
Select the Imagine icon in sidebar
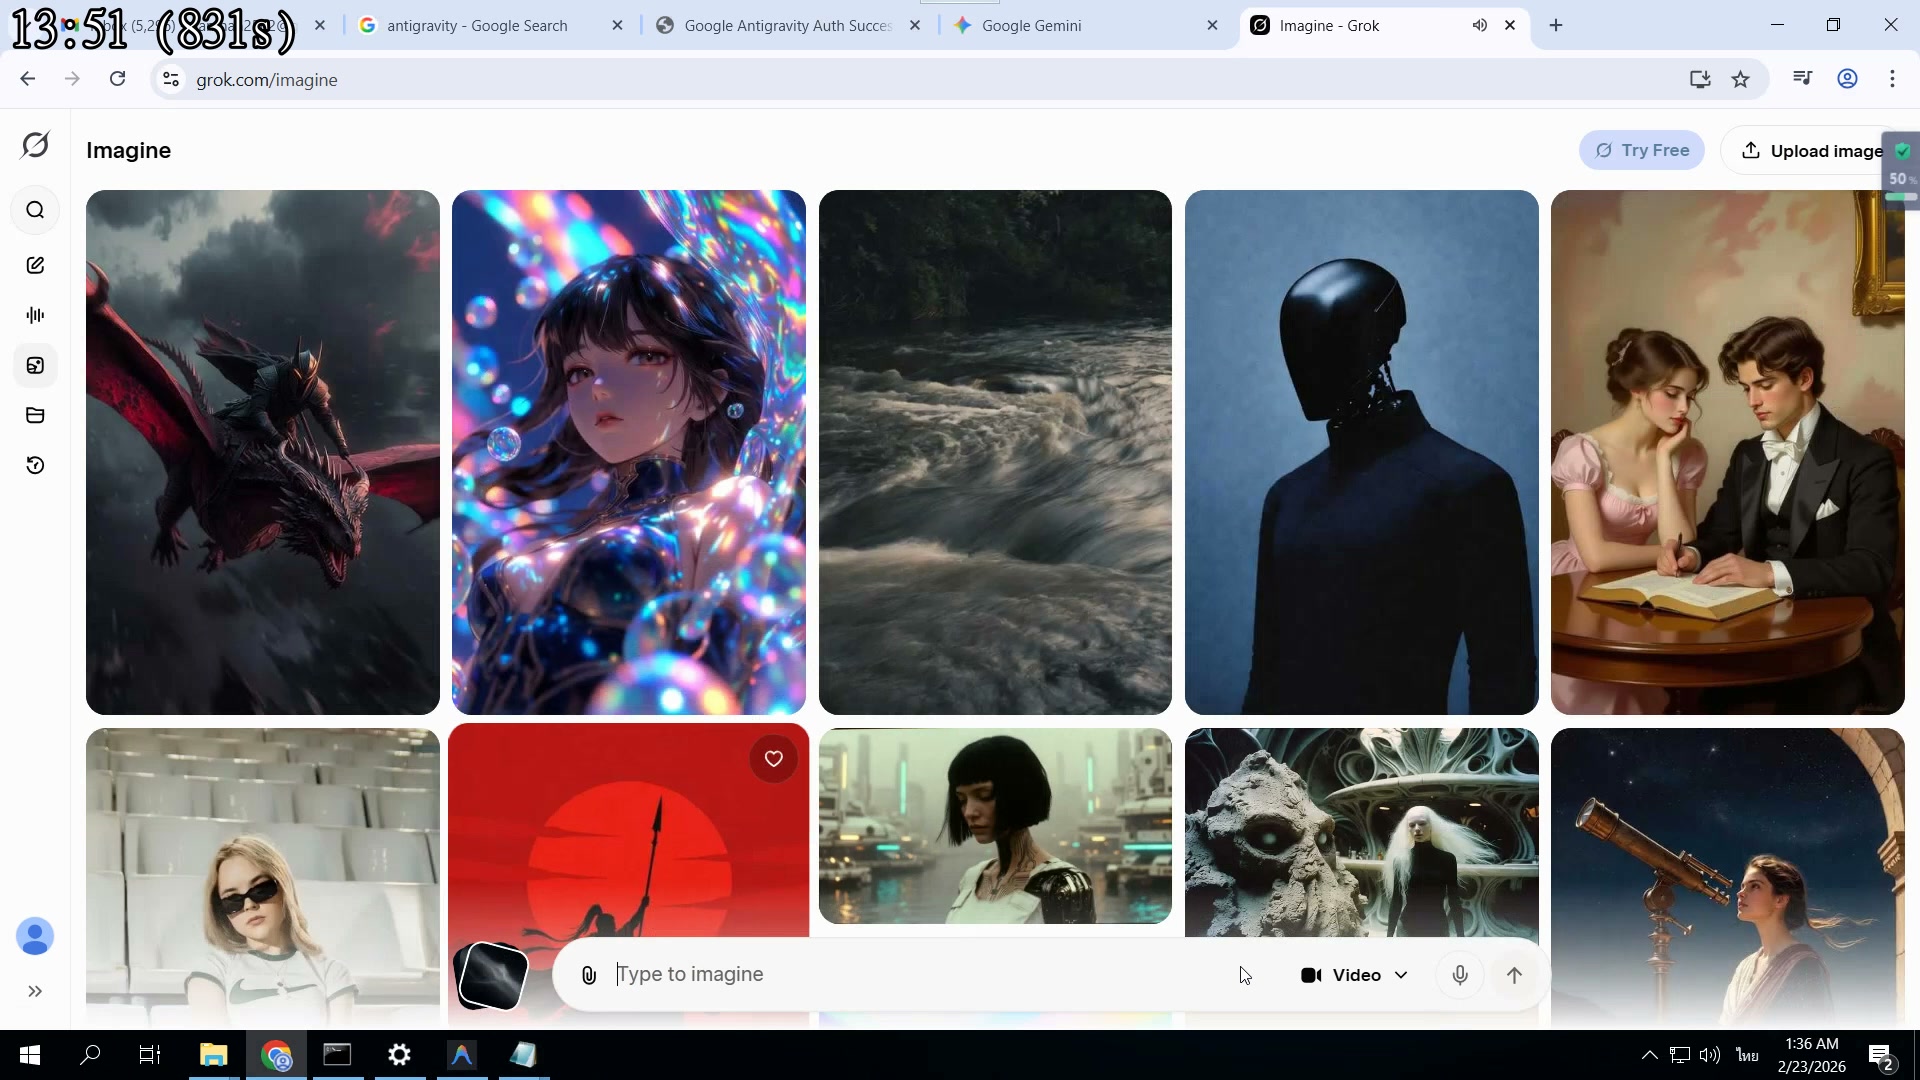click(35, 365)
